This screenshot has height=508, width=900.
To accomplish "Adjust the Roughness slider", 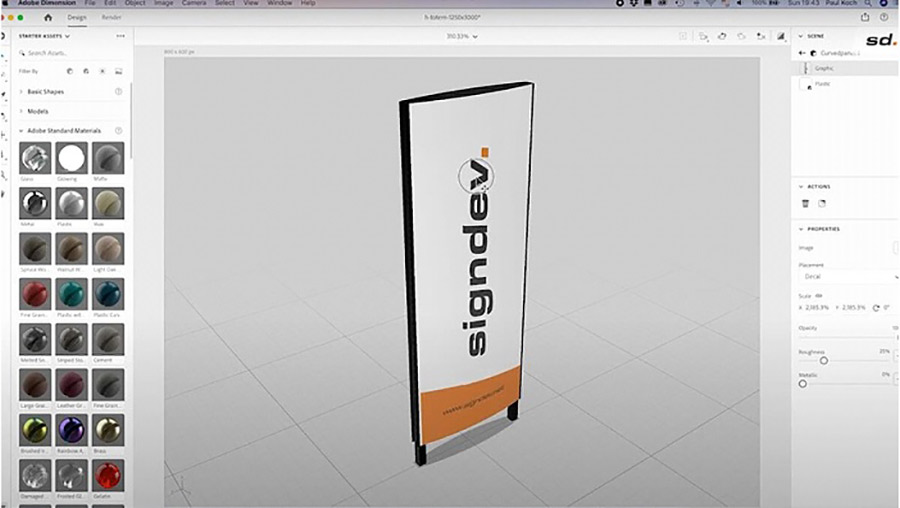I will 824,360.
